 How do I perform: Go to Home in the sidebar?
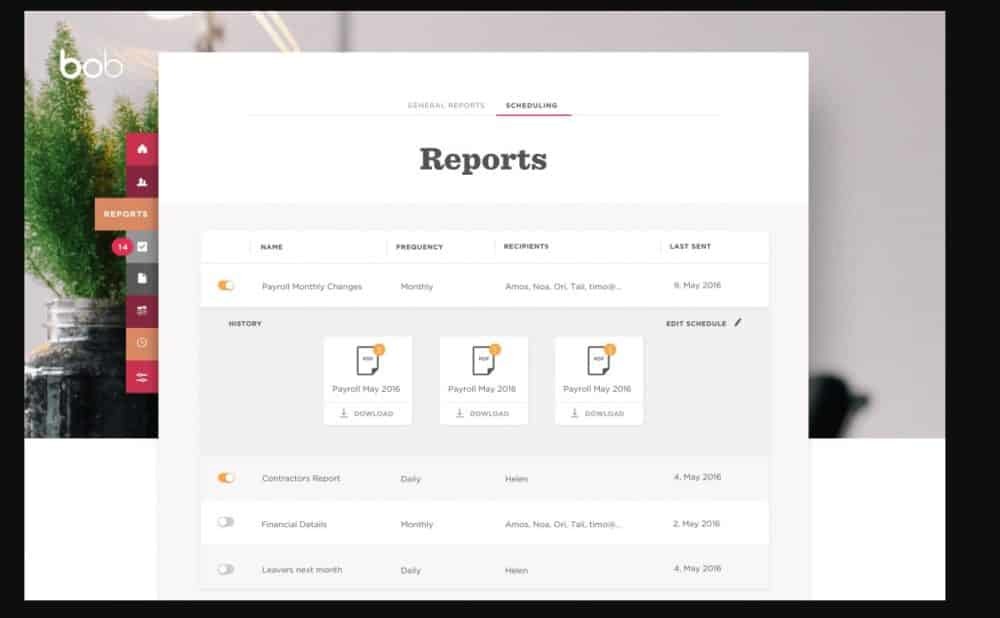point(142,149)
